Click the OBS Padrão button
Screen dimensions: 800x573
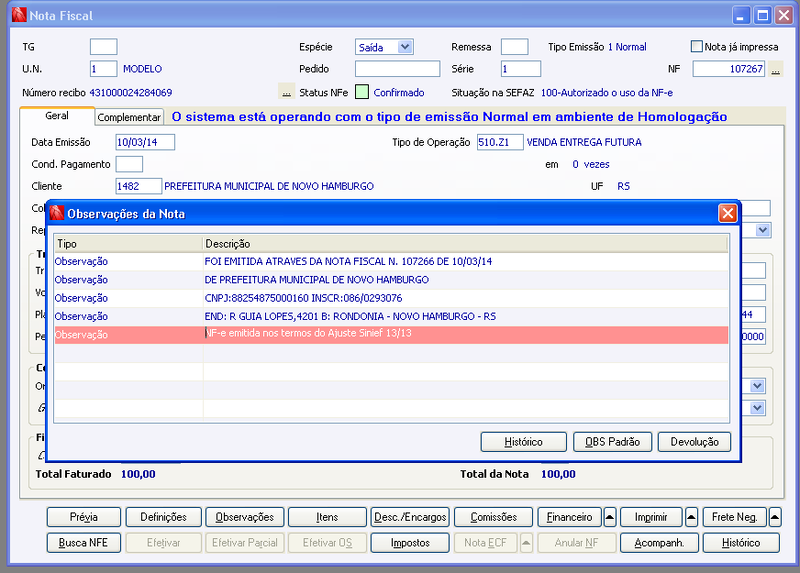click(x=612, y=442)
